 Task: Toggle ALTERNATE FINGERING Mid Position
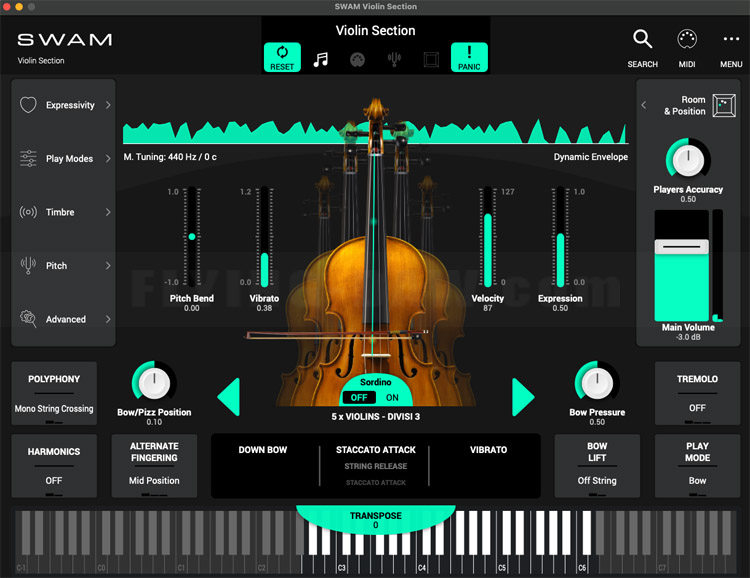(x=154, y=466)
